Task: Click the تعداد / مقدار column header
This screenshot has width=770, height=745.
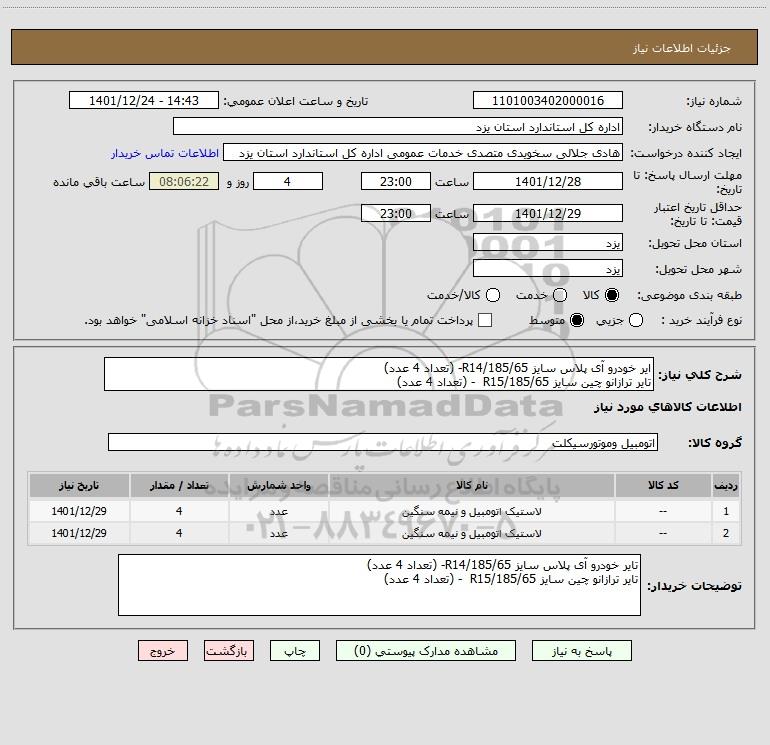Action: (179, 486)
